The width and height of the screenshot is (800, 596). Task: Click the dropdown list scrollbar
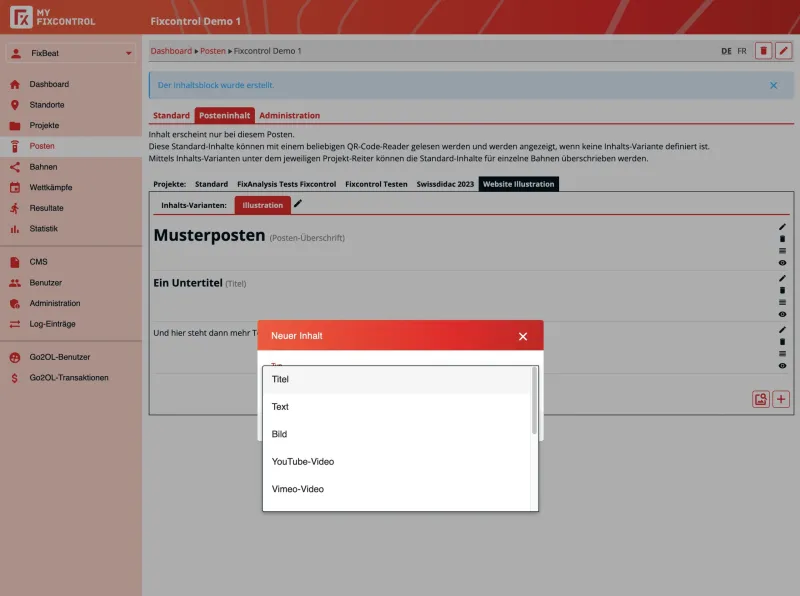(x=535, y=401)
